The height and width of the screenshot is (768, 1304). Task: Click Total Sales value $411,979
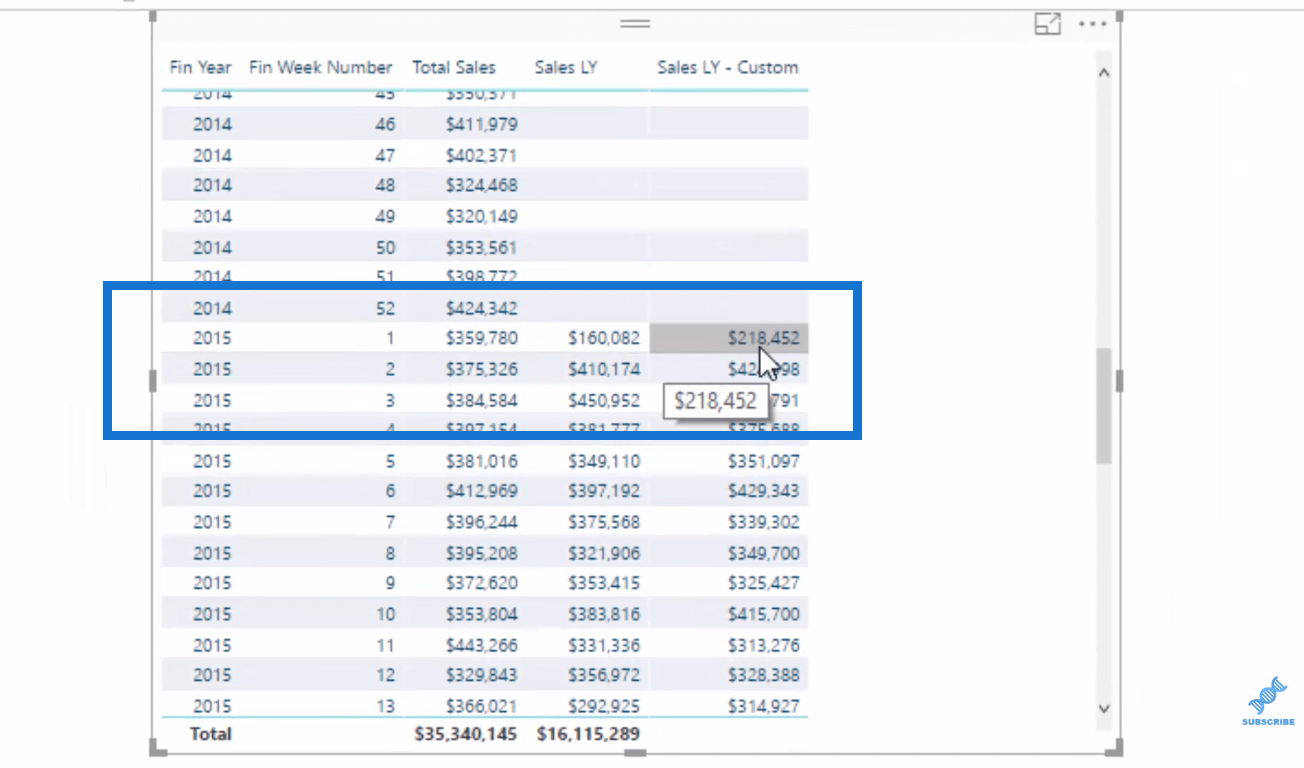point(482,124)
